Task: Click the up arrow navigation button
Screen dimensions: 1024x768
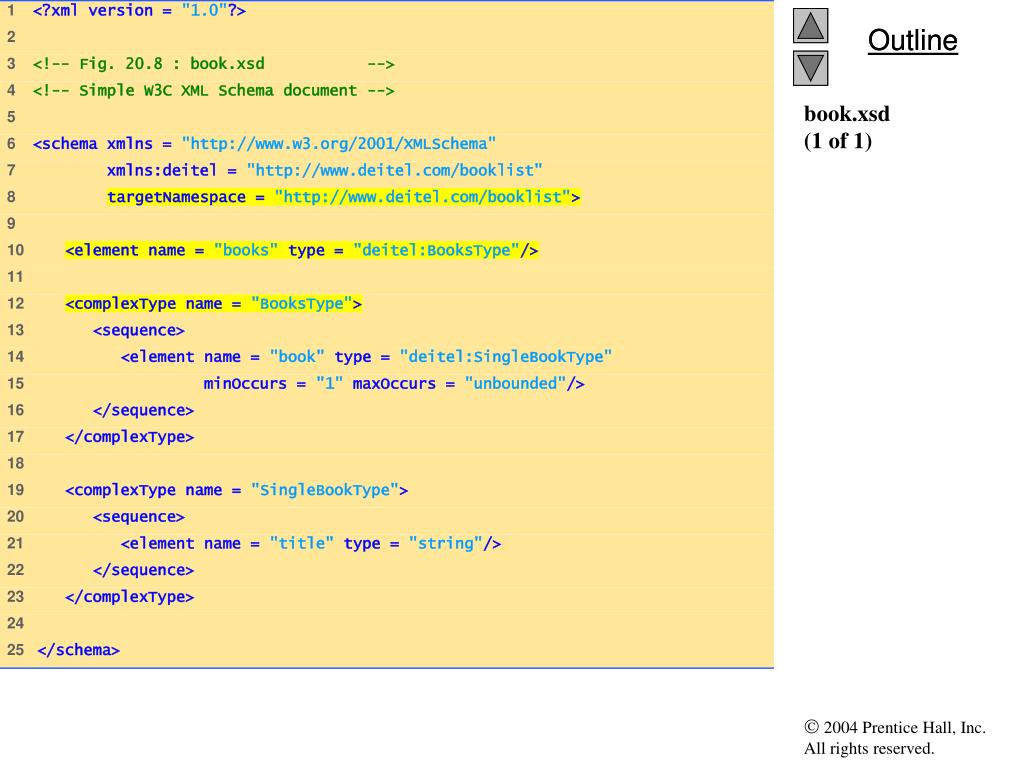Action: [x=810, y=25]
